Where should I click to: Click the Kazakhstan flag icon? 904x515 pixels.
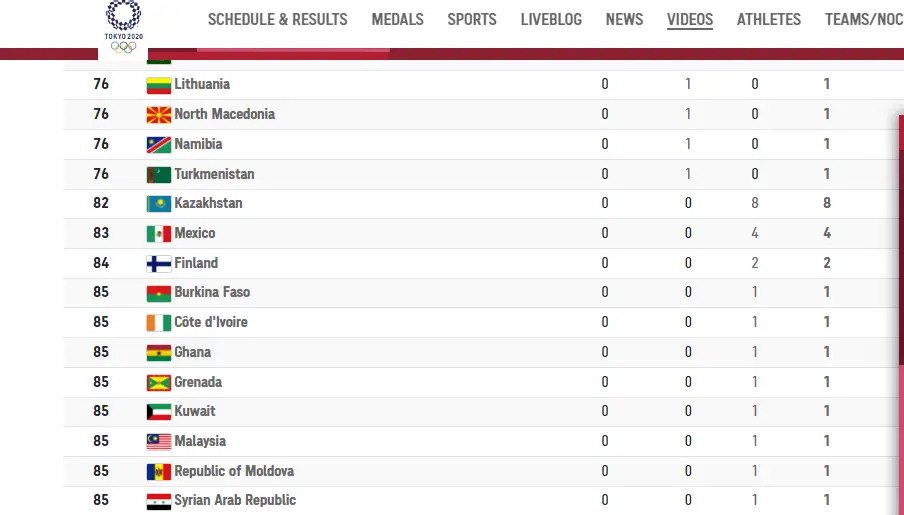(159, 204)
